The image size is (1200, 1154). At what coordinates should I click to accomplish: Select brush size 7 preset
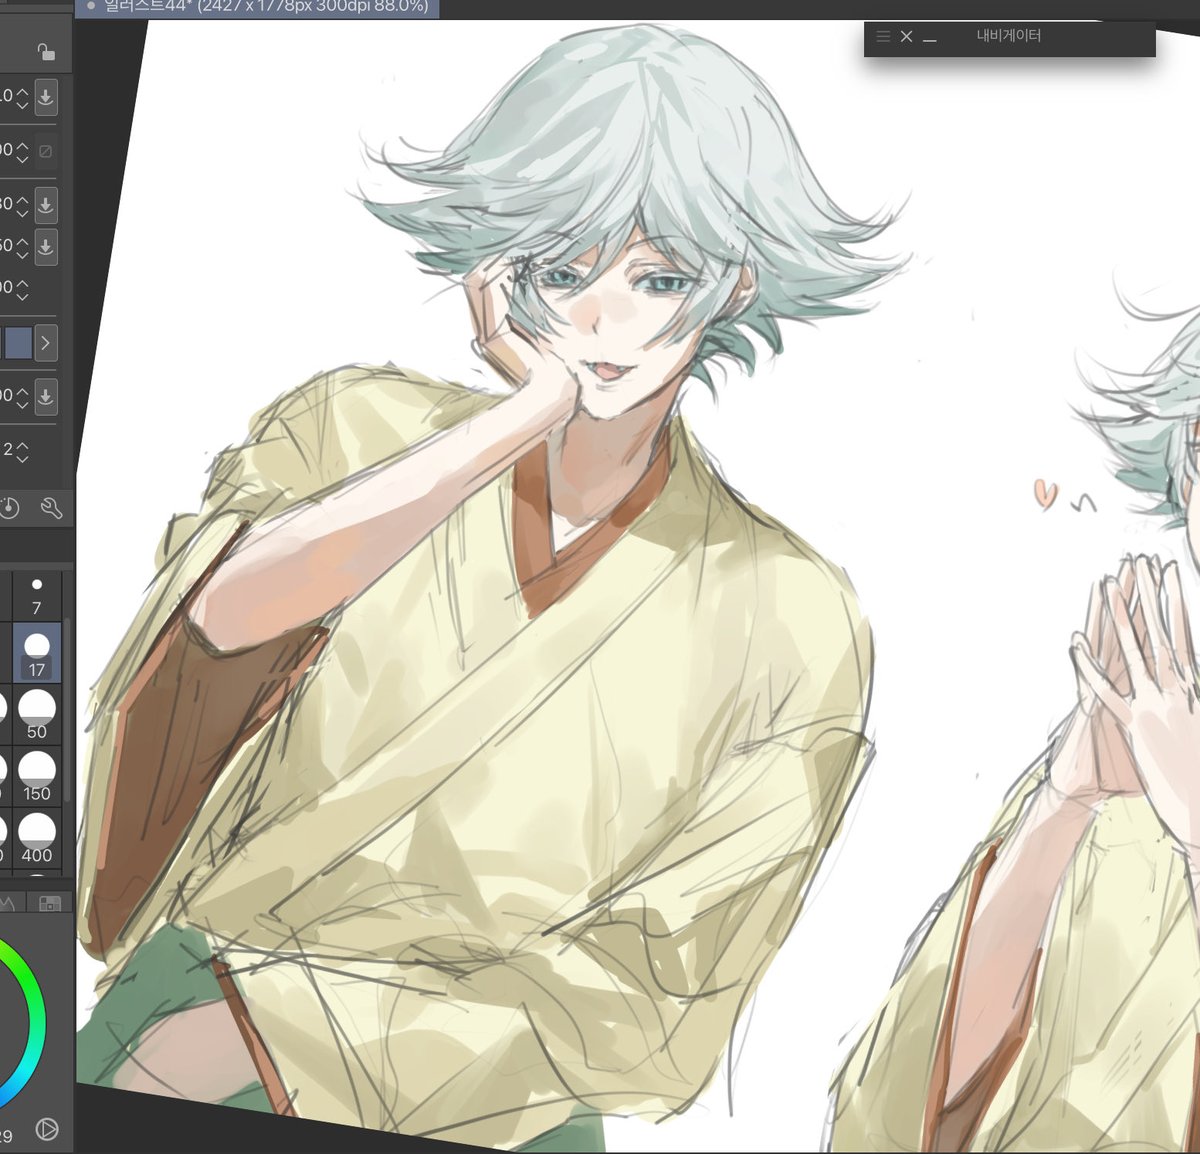point(37,595)
